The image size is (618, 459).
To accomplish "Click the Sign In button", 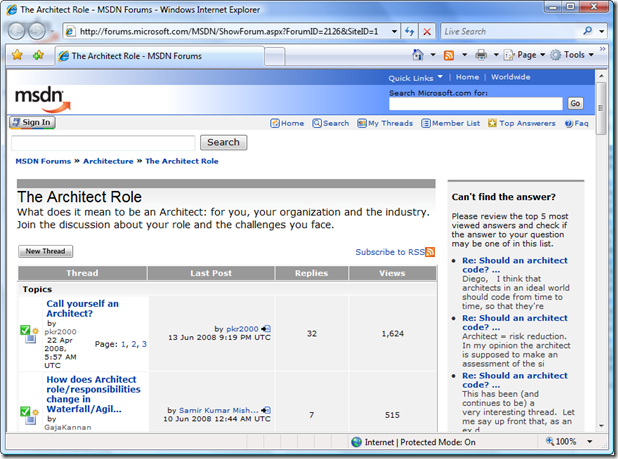I will point(32,123).
